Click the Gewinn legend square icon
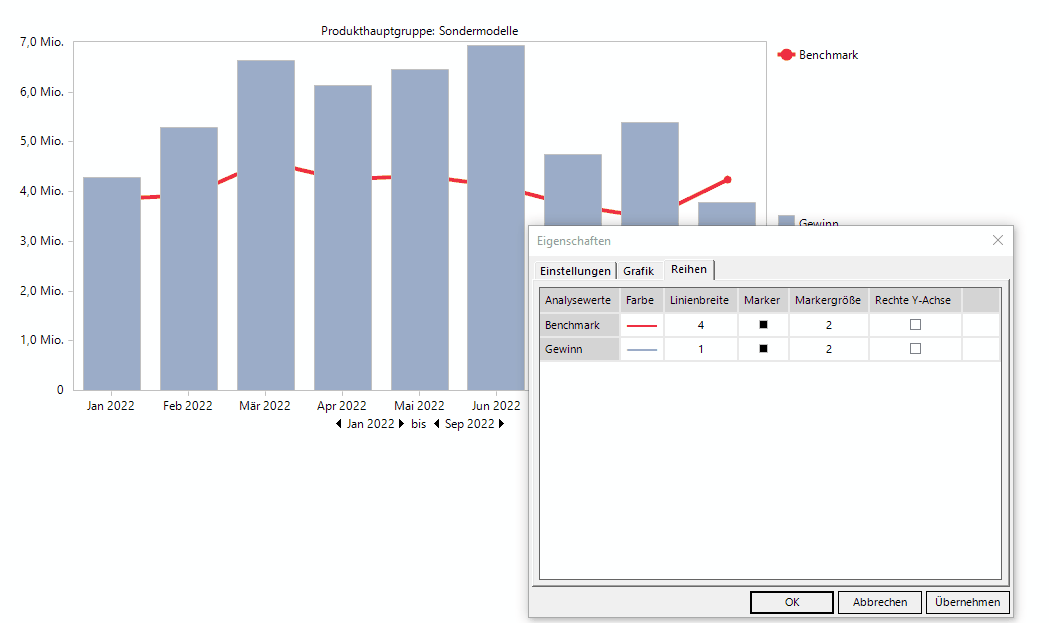This screenshot has width=1049, height=623. [x=786, y=221]
